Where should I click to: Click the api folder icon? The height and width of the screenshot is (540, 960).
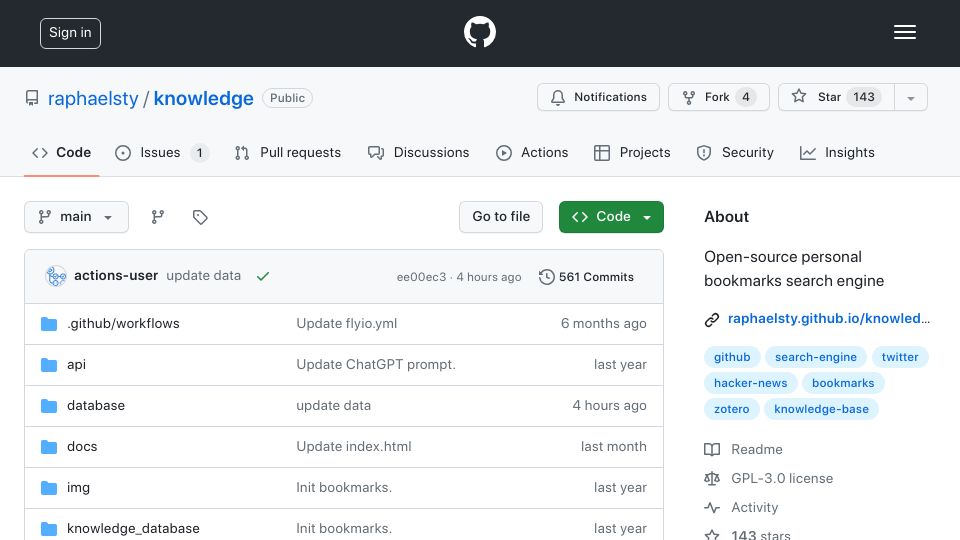49,364
